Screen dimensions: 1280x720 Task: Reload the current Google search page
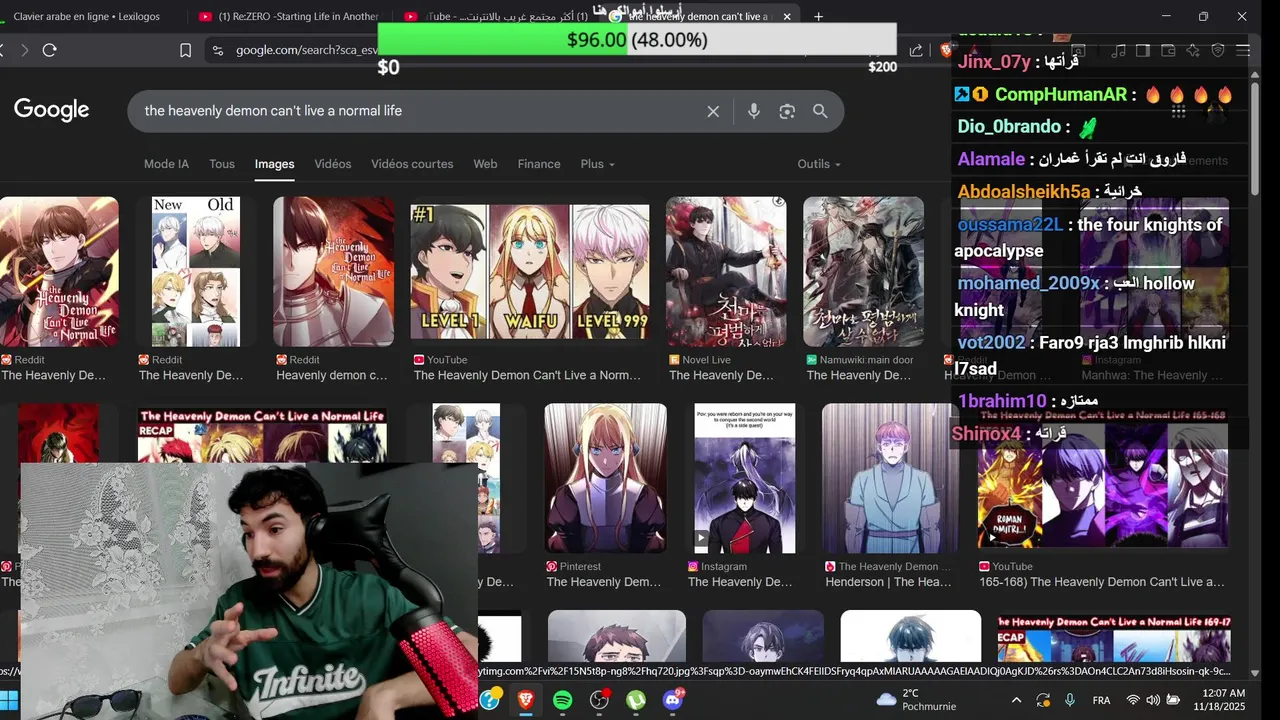point(50,50)
